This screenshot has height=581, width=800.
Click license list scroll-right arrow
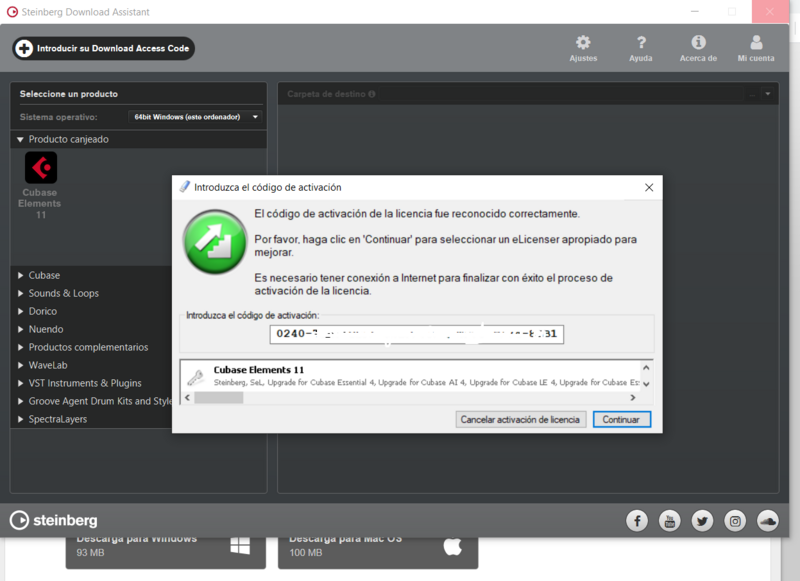pos(633,397)
